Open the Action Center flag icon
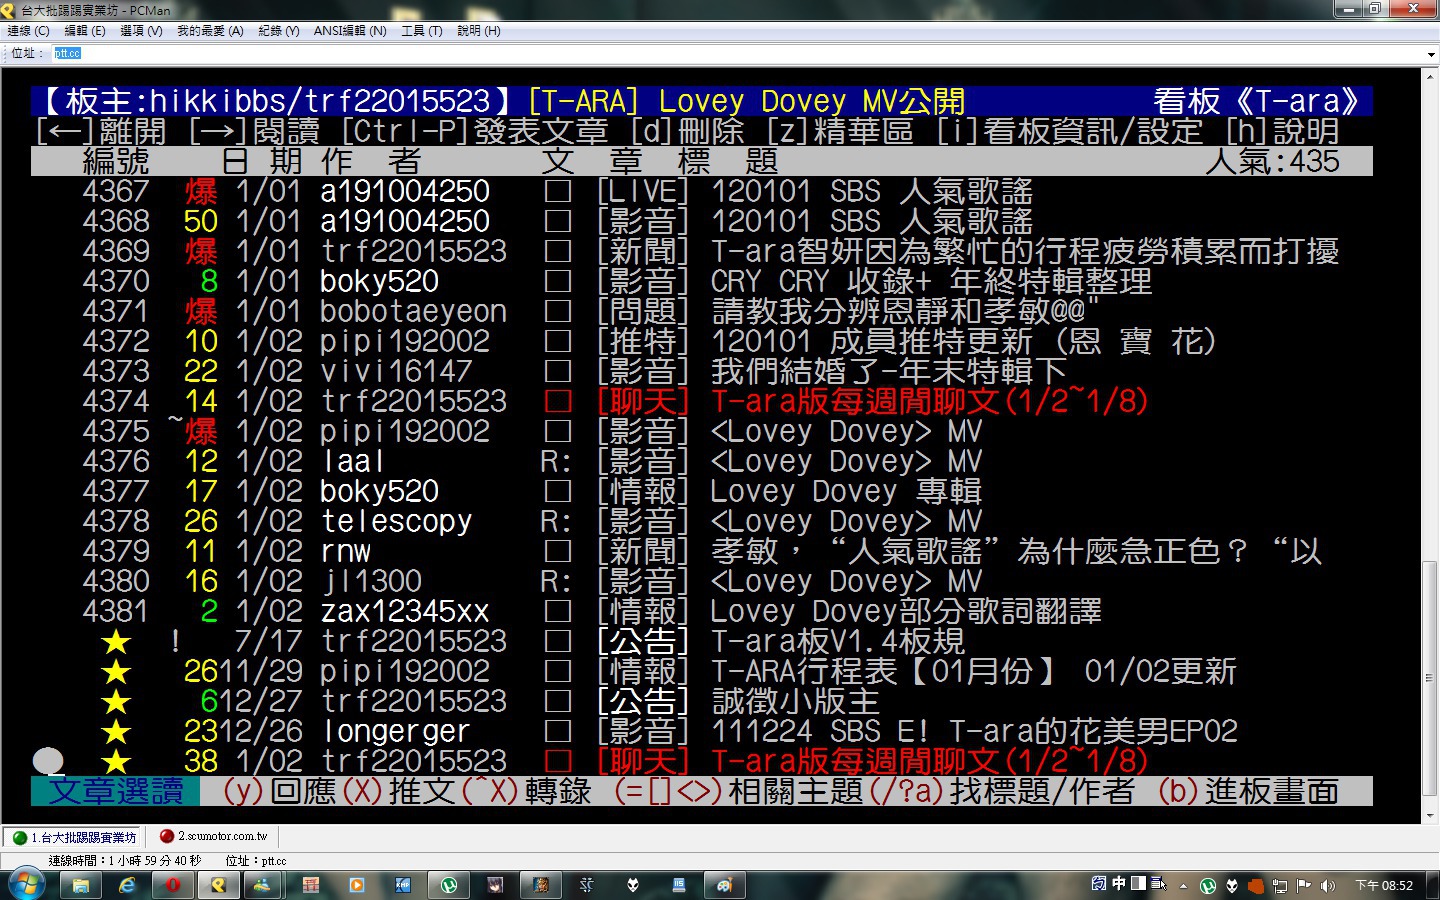1440x900 pixels. [x=1303, y=886]
